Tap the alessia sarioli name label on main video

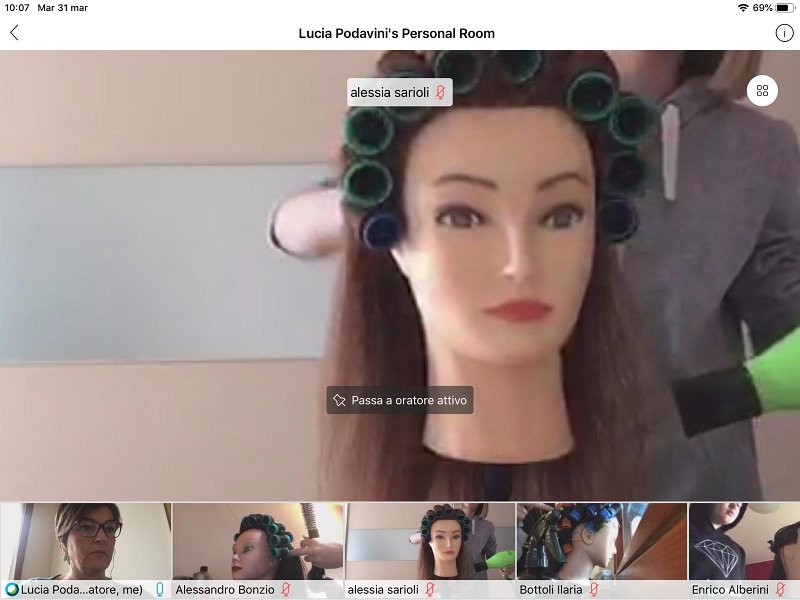pos(390,93)
